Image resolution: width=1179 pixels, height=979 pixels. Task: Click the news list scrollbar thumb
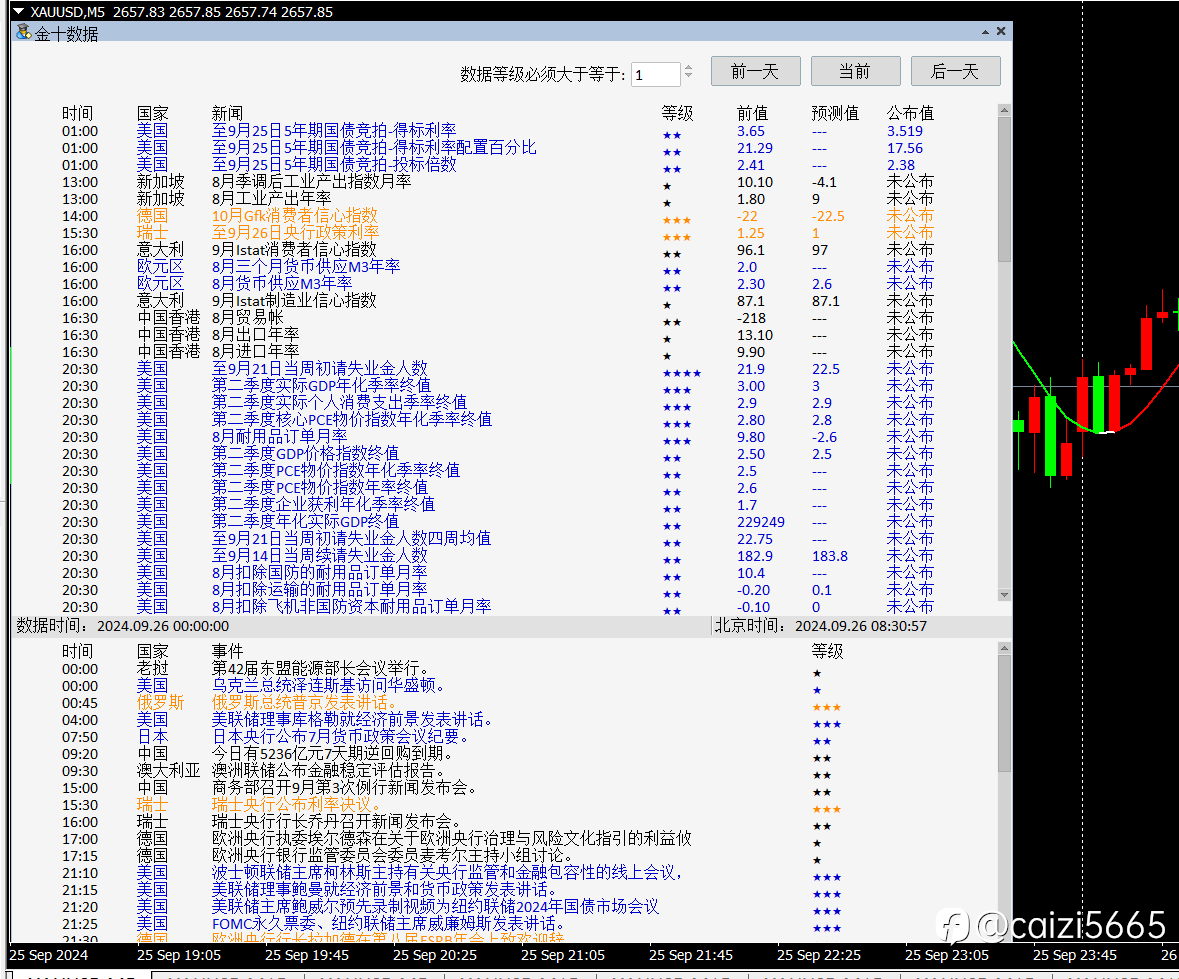tap(1004, 189)
